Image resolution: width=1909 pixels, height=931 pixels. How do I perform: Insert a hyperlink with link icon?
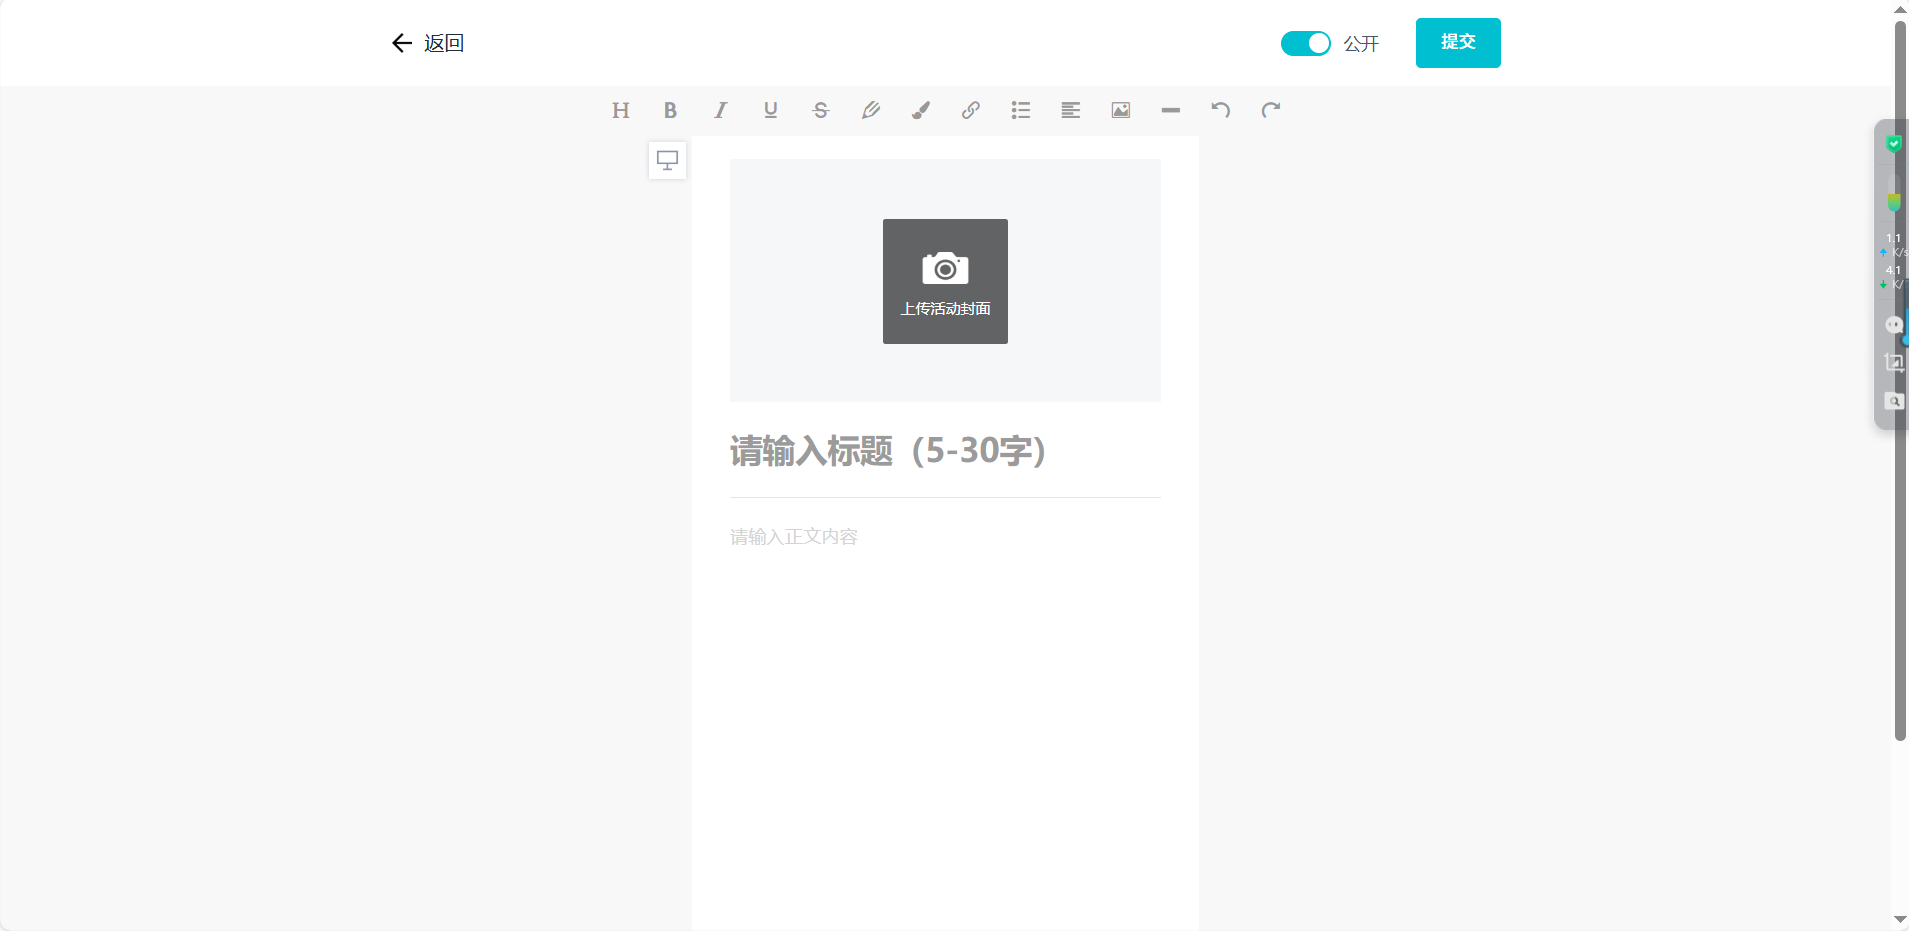(x=971, y=110)
